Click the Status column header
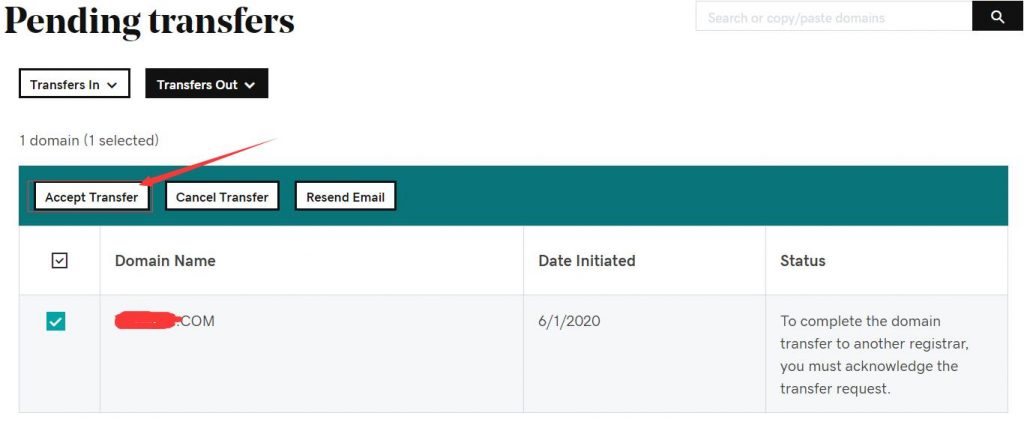 803,261
